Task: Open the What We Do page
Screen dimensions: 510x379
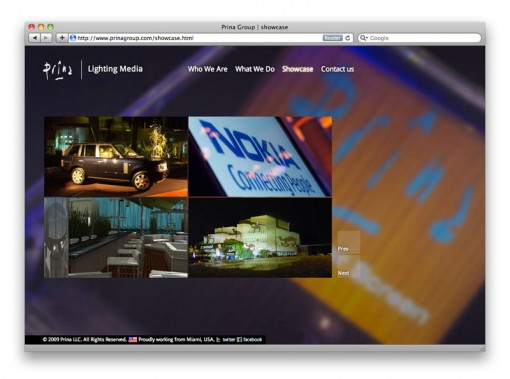Action: pyautogui.click(x=255, y=69)
